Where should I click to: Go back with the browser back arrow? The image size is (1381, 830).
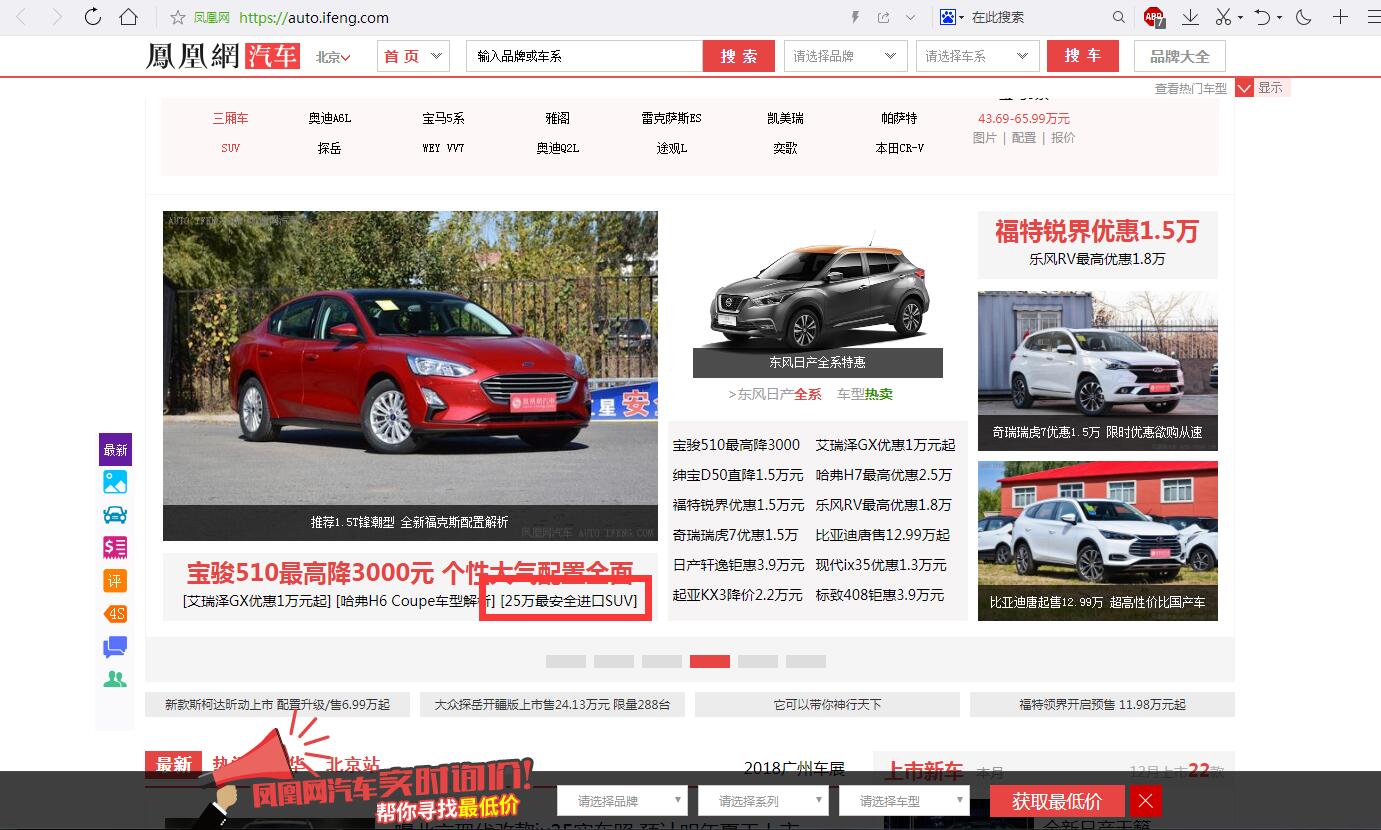(x=22, y=17)
